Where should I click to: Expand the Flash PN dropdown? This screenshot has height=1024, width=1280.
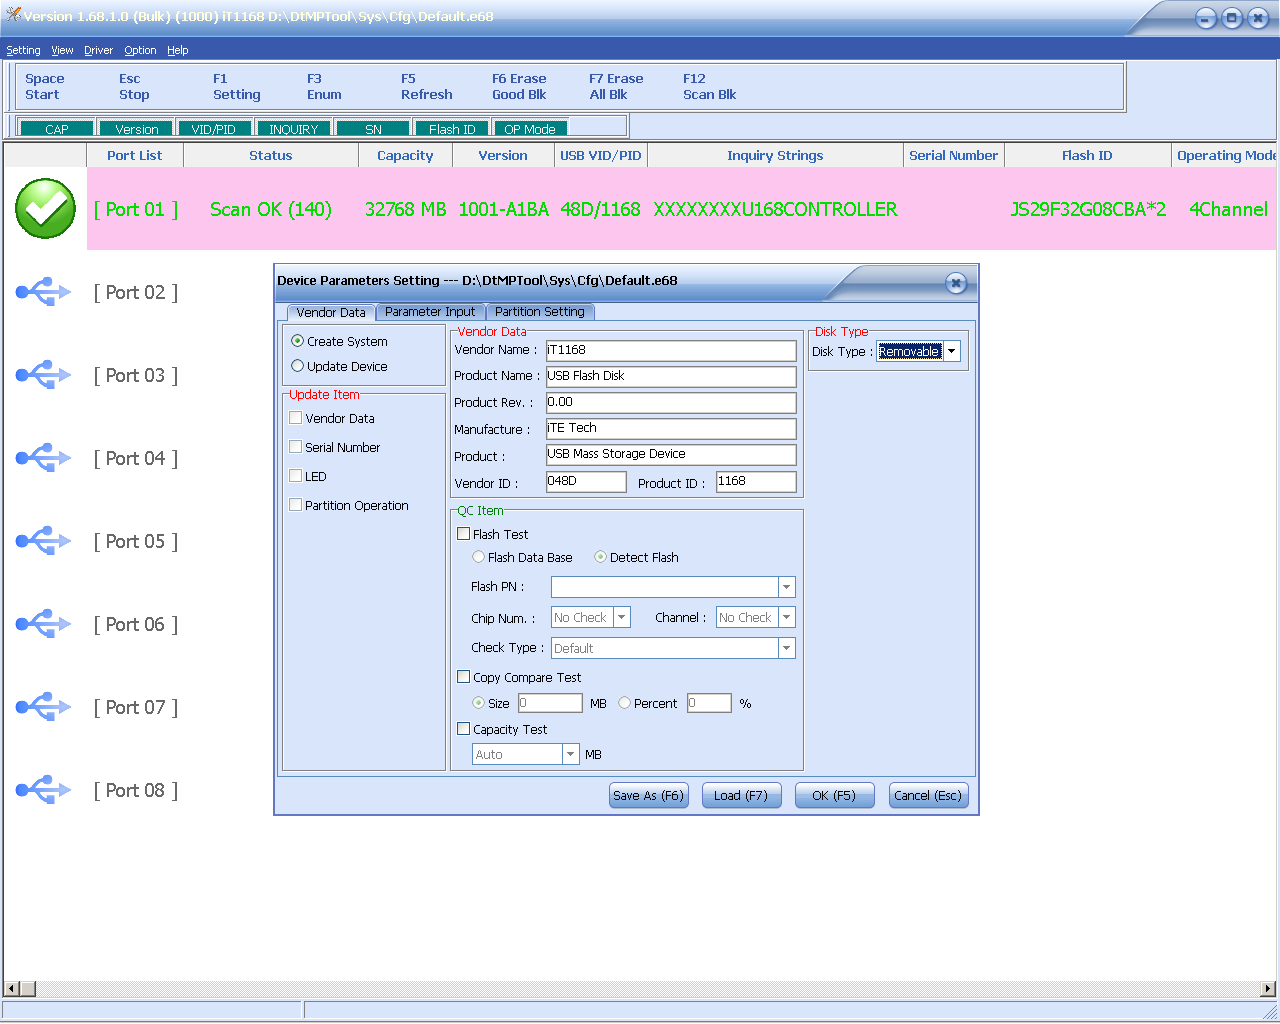tap(787, 587)
